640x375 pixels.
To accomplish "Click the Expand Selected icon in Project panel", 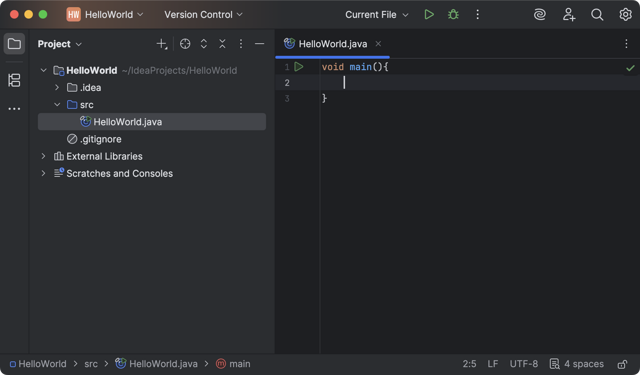I will click(x=204, y=44).
